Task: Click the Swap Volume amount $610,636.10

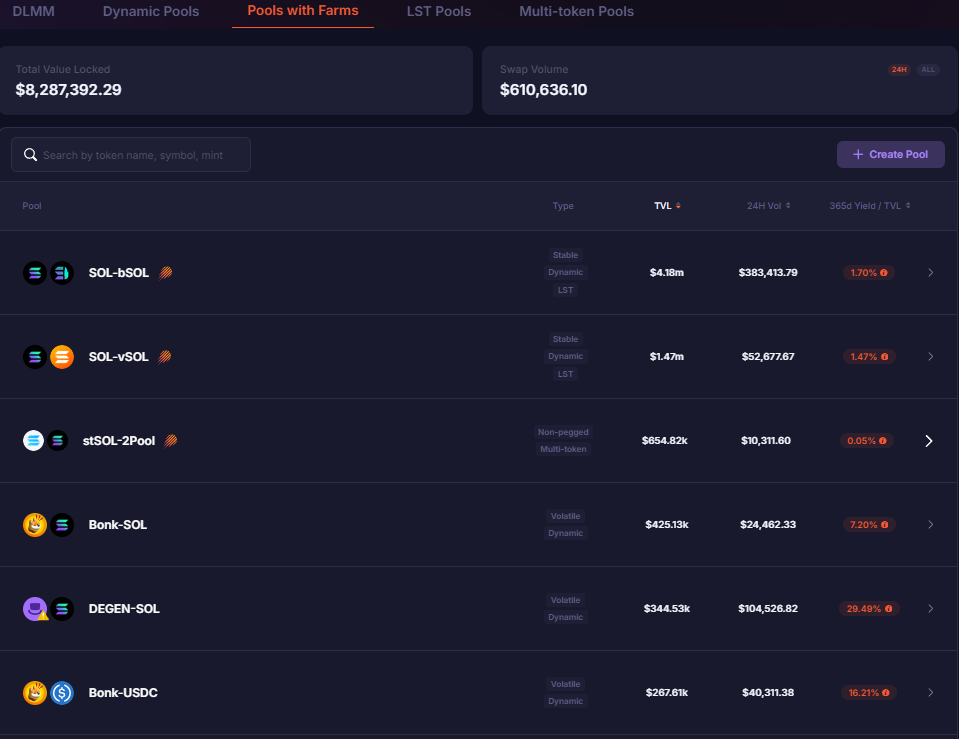Action: 543,90
